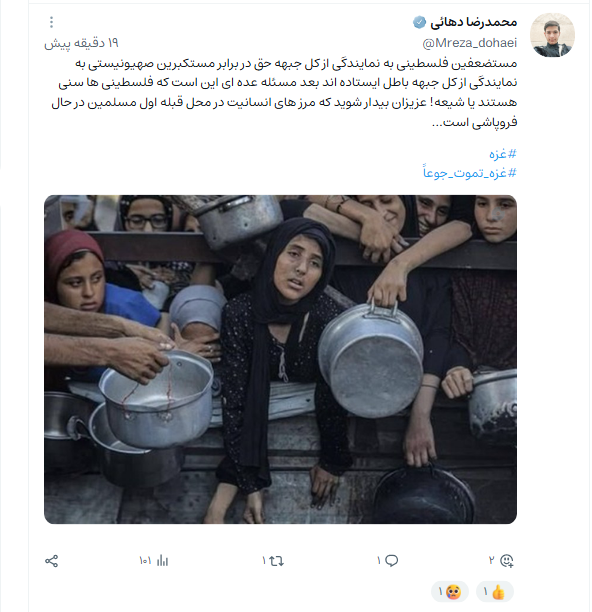Click the number ۱ beside the repost arrows
592x612 pixels.
[264, 561]
